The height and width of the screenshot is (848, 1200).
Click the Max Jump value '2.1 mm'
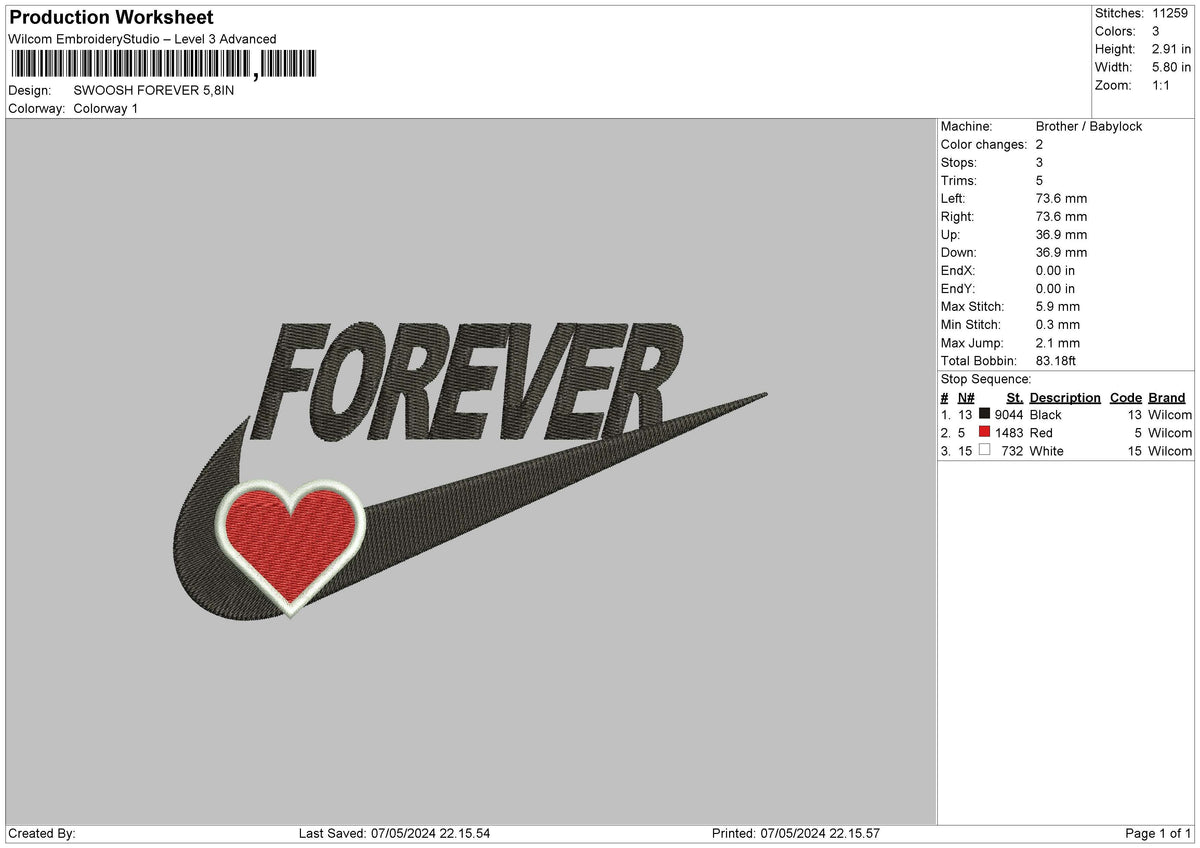coord(1058,343)
